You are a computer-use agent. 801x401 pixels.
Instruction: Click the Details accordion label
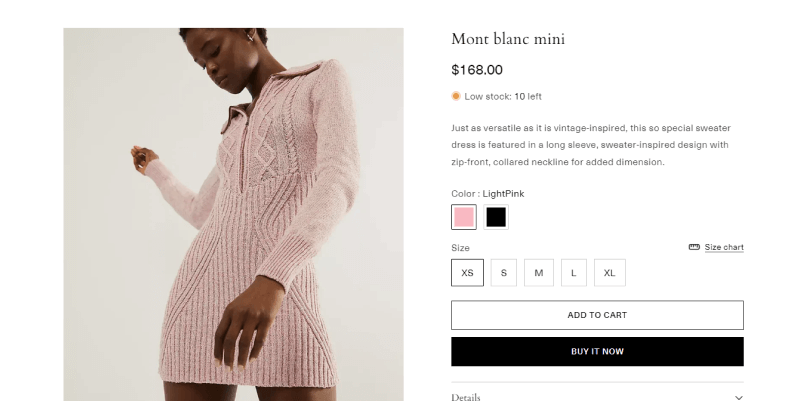[466, 397]
